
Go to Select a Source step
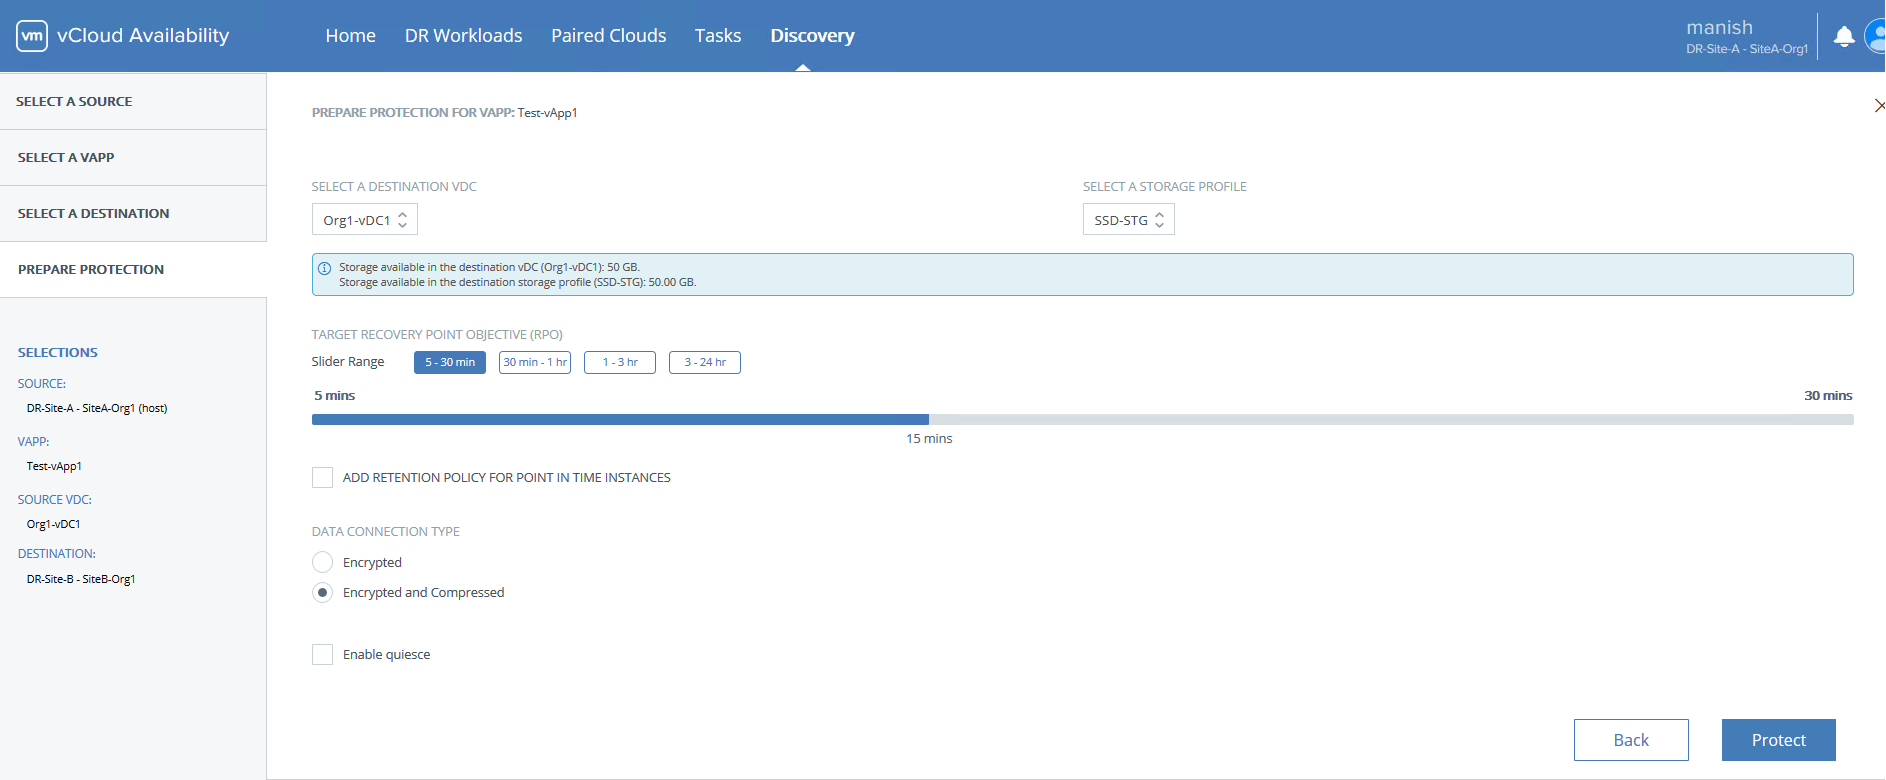pyautogui.click(x=133, y=101)
